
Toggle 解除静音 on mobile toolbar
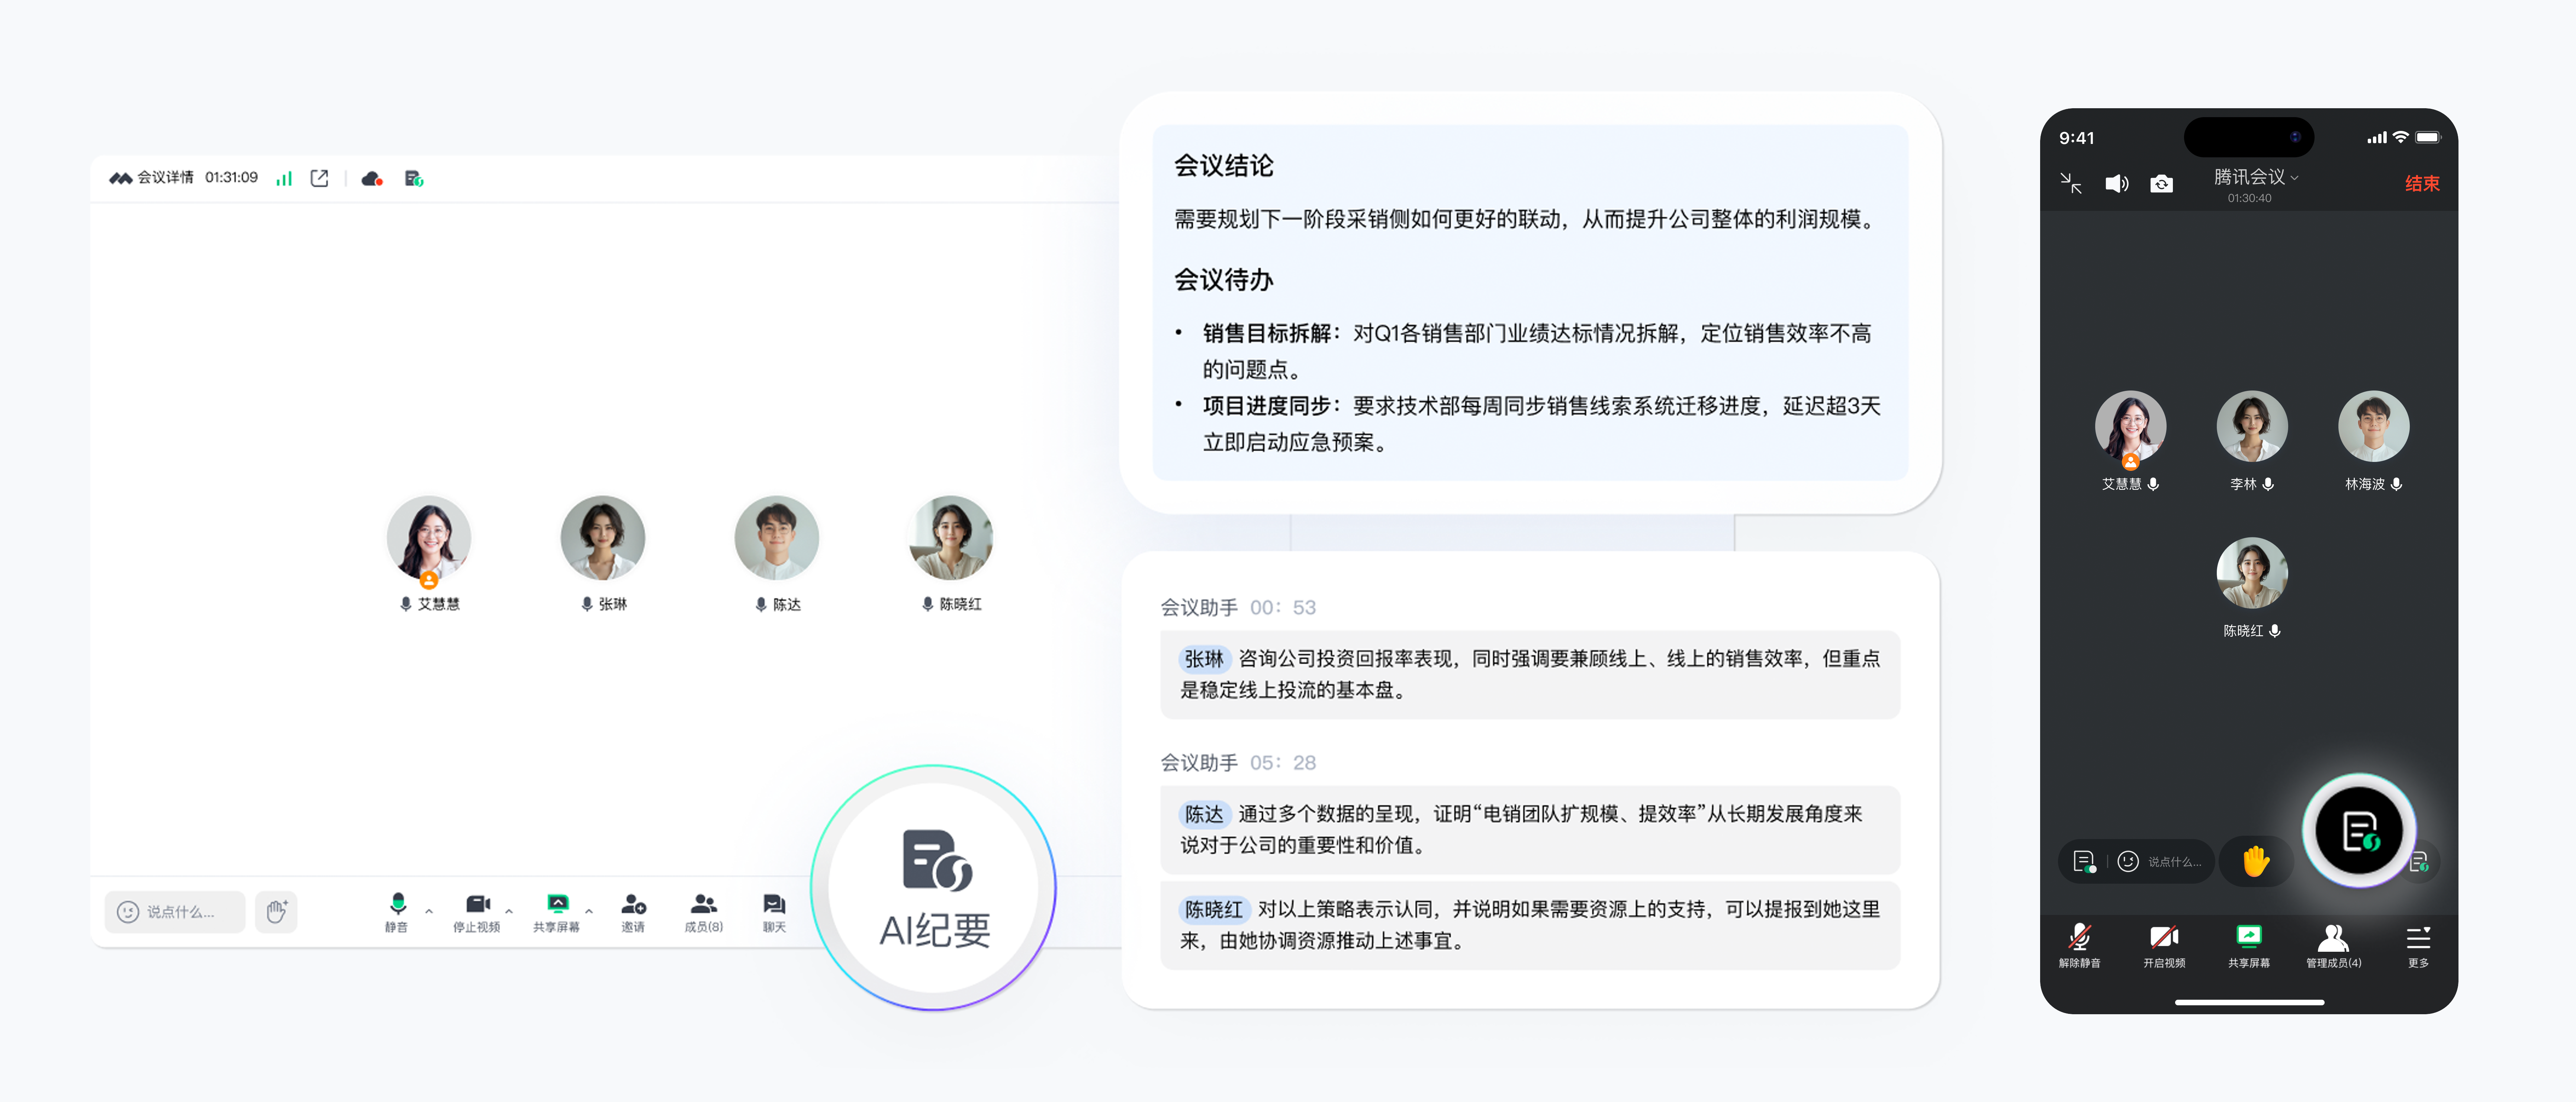pyautogui.click(x=2079, y=944)
